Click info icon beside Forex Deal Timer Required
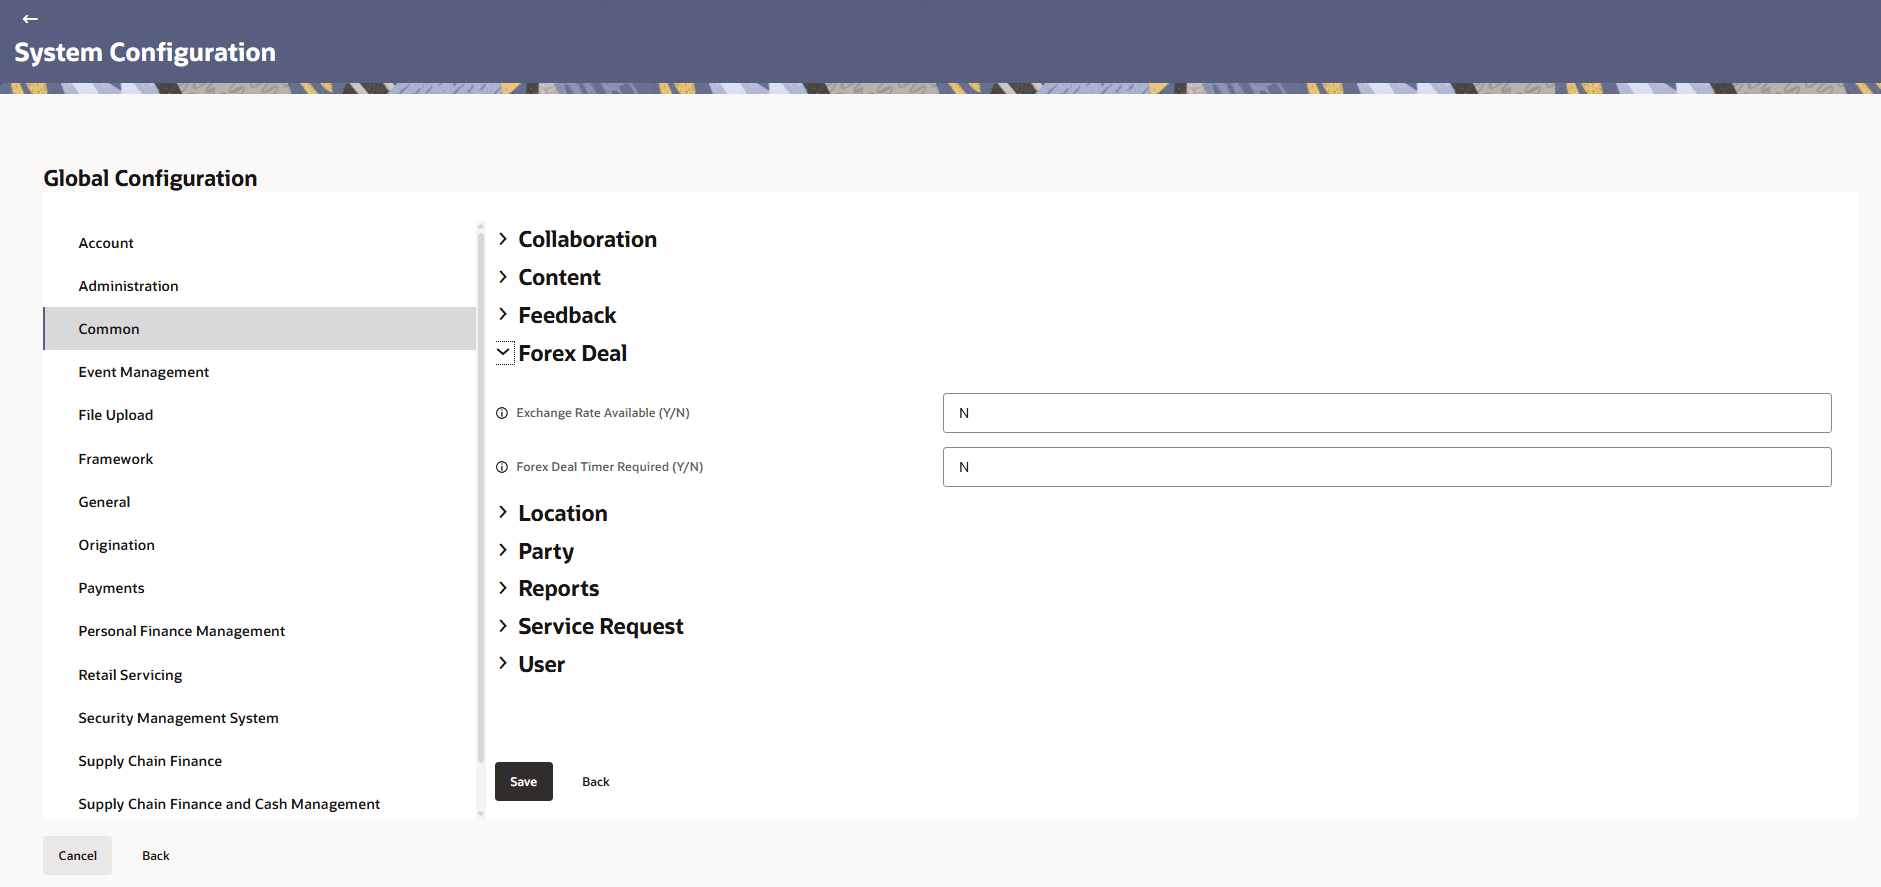Image resolution: width=1881 pixels, height=887 pixels. click(502, 467)
